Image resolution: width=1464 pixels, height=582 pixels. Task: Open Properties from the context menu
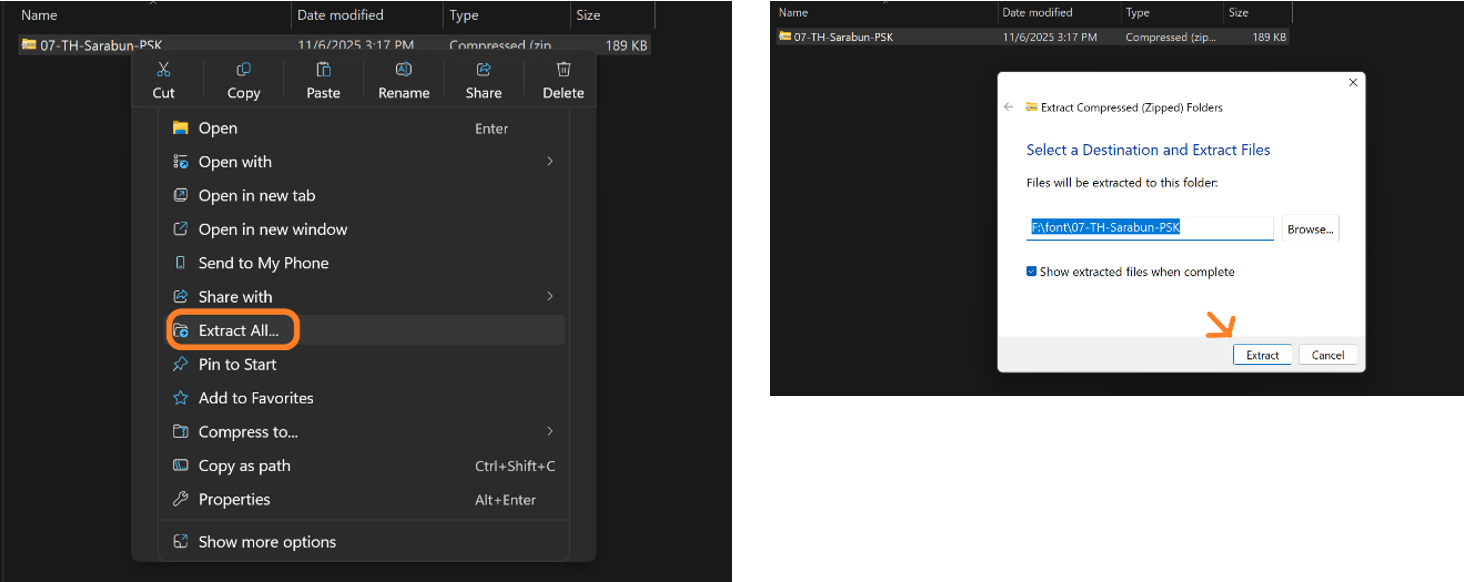tap(234, 499)
